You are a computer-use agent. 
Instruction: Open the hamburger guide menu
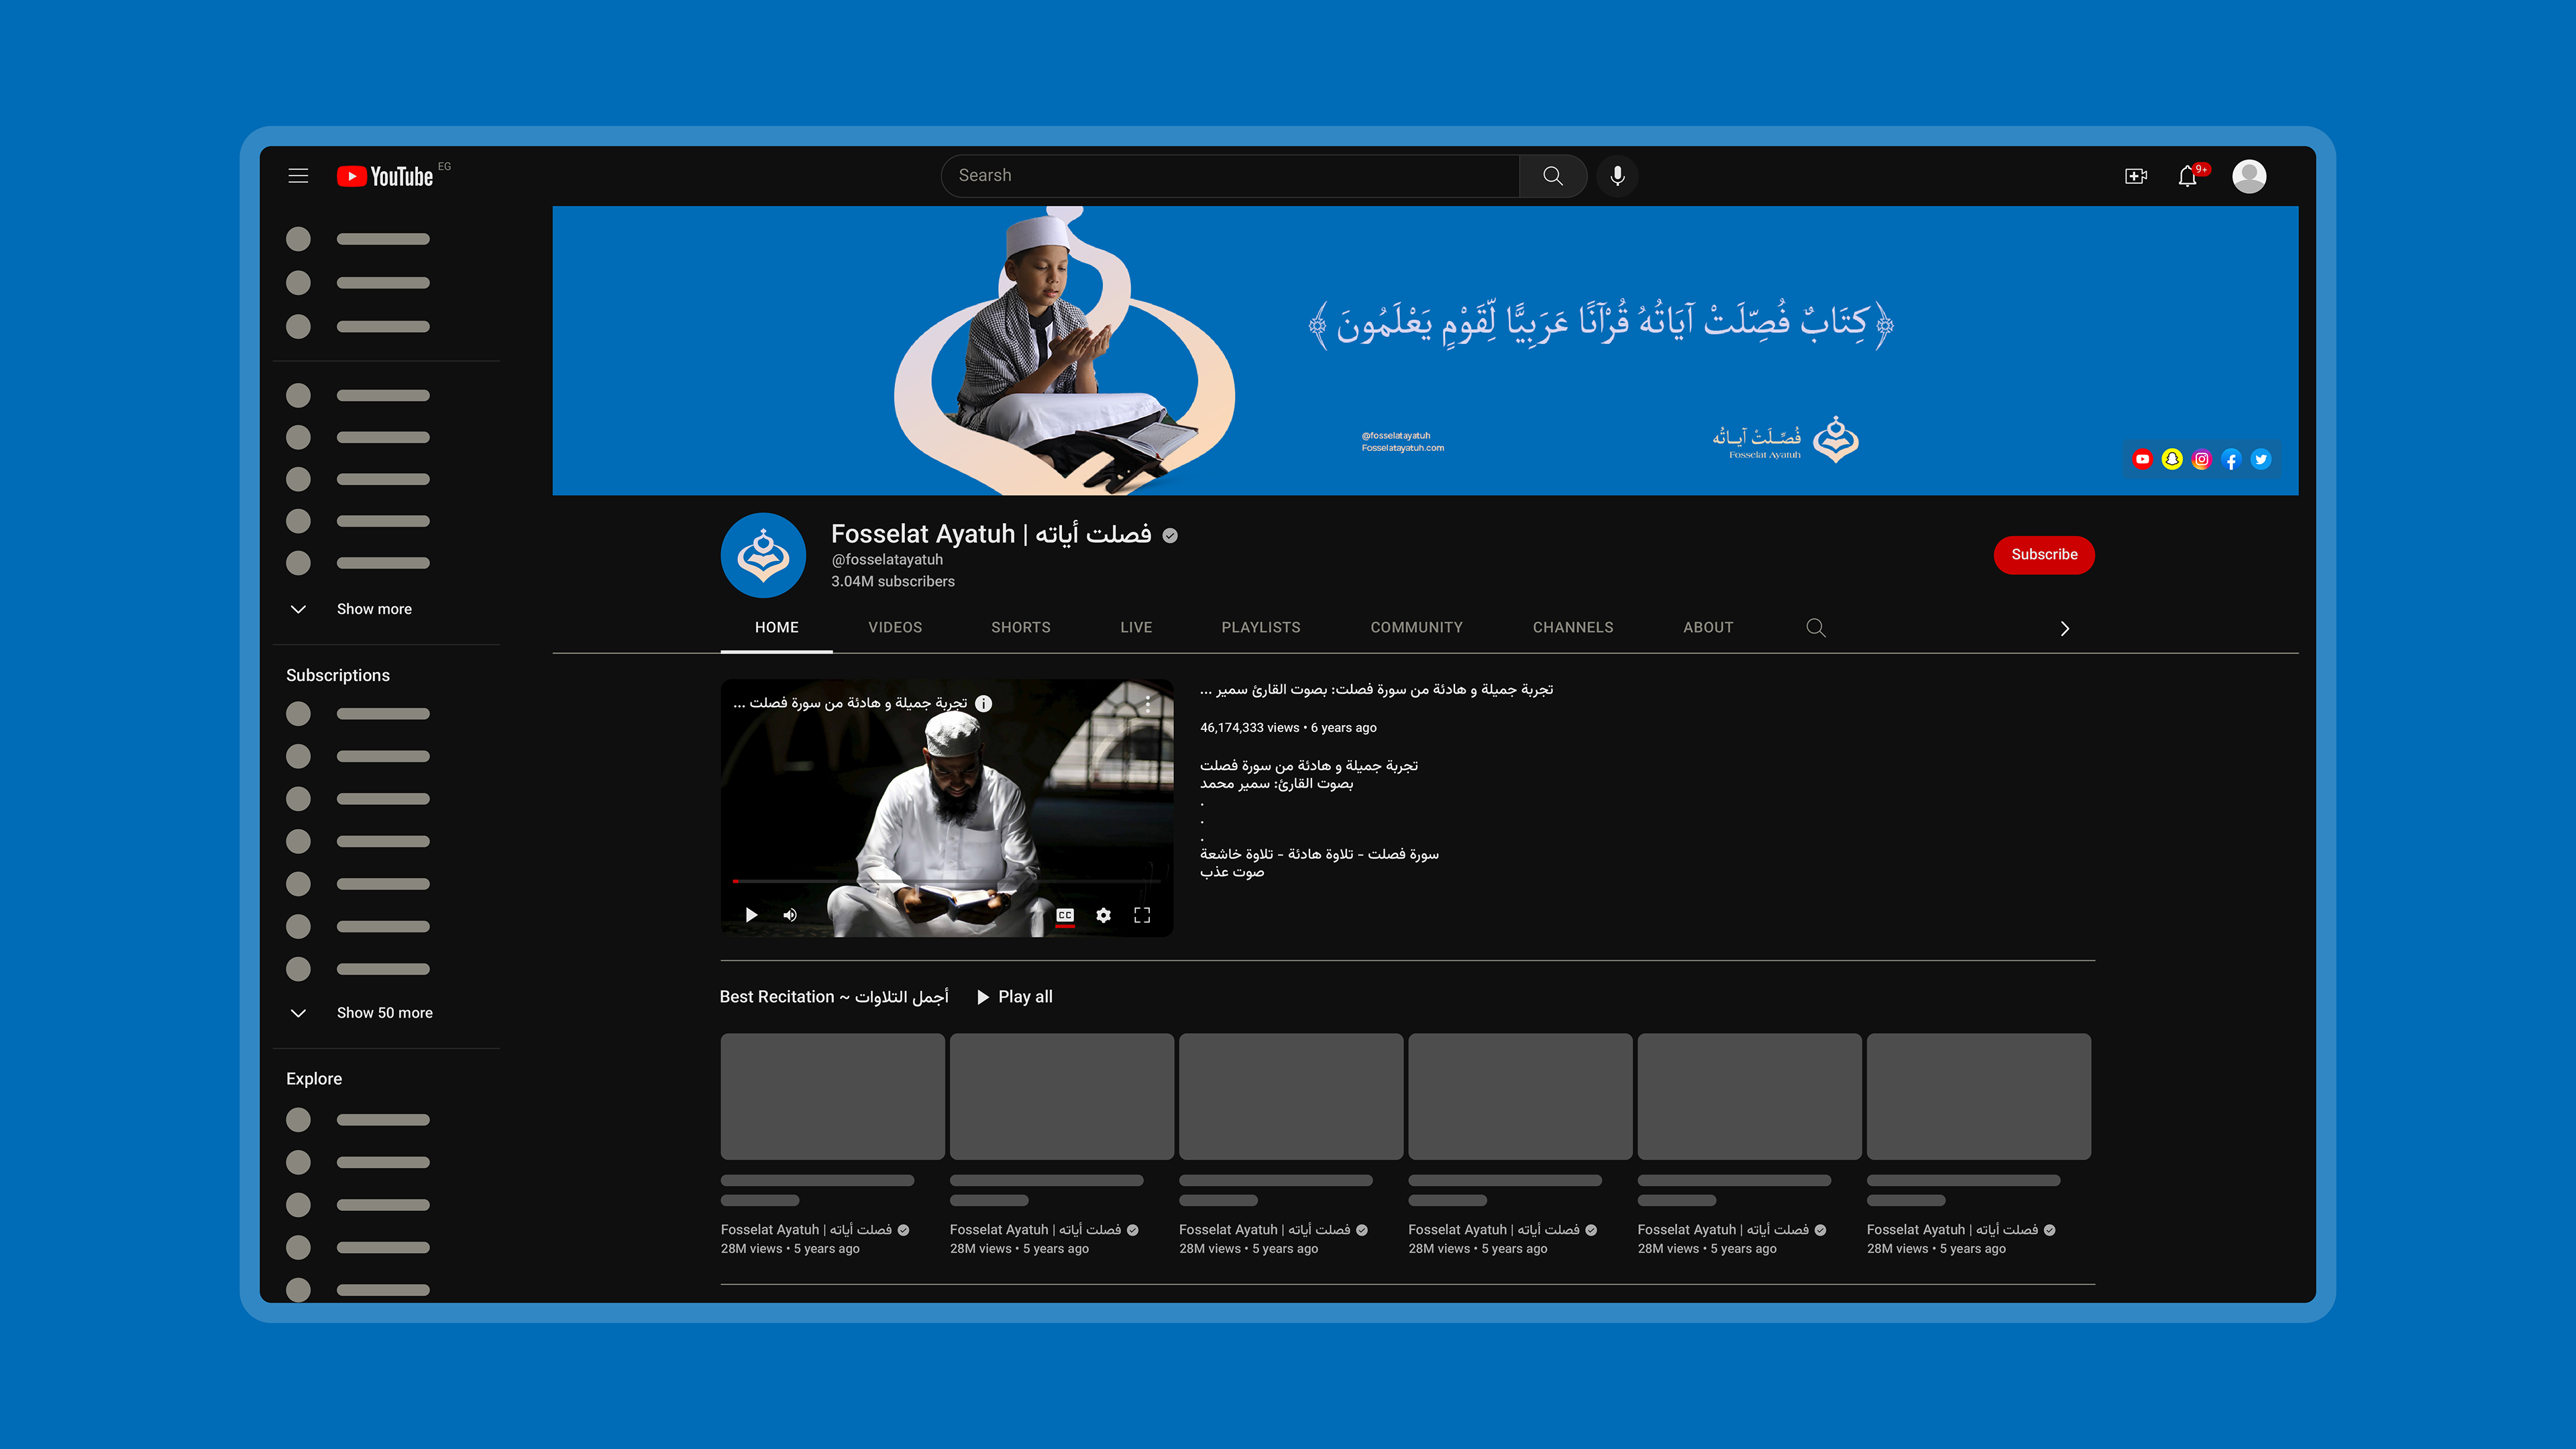tap(298, 176)
